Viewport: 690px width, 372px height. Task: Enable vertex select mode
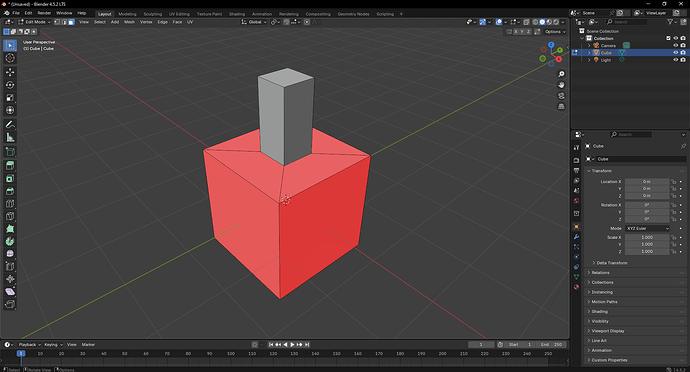pos(57,22)
